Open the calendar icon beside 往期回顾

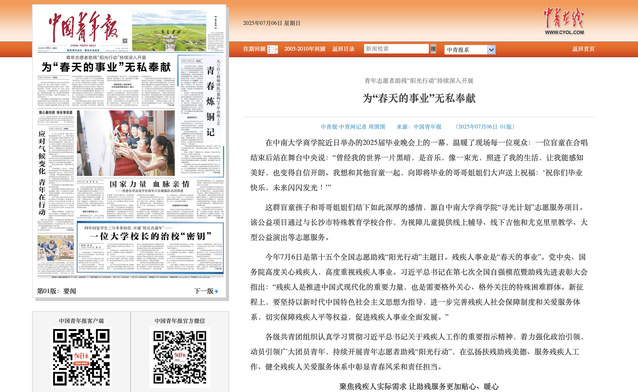(x=272, y=49)
